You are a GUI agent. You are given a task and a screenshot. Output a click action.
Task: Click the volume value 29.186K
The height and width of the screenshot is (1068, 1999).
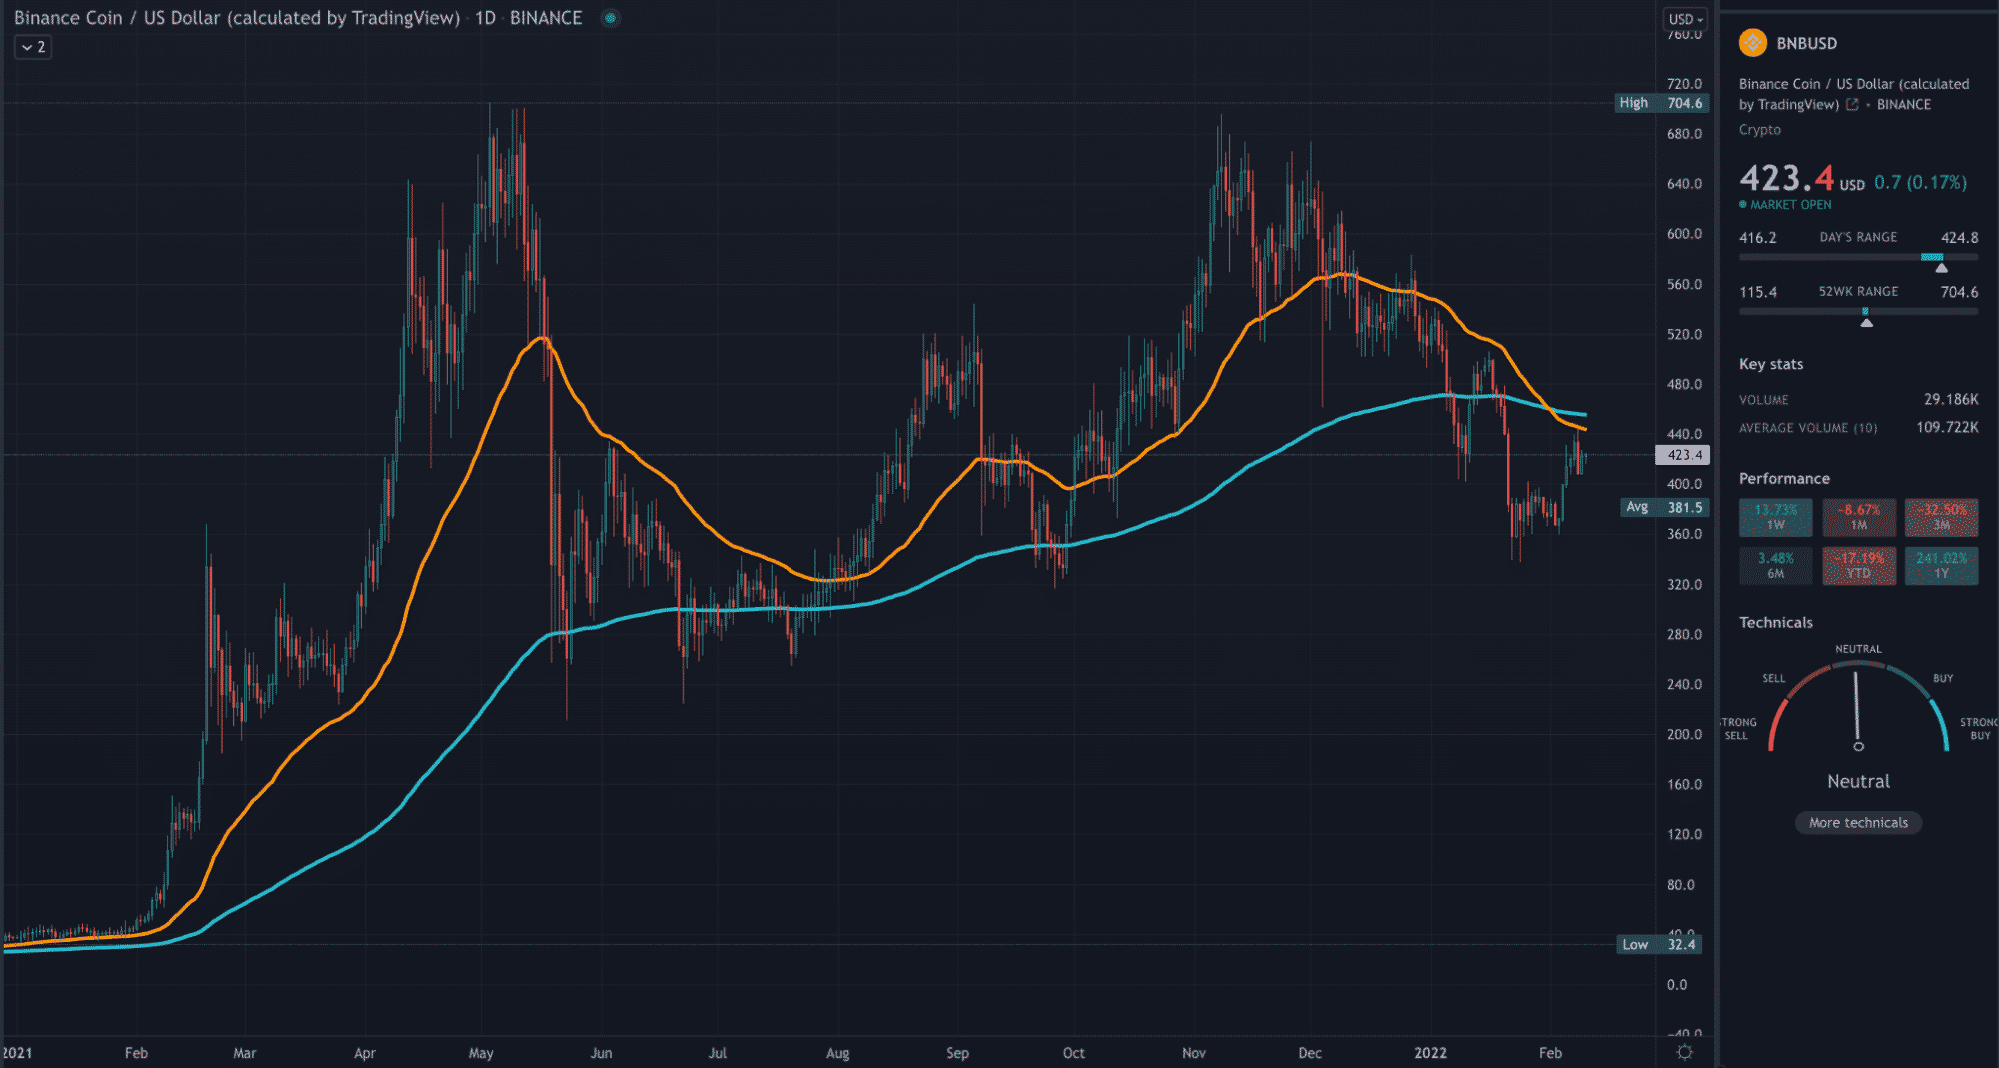point(1950,399)
